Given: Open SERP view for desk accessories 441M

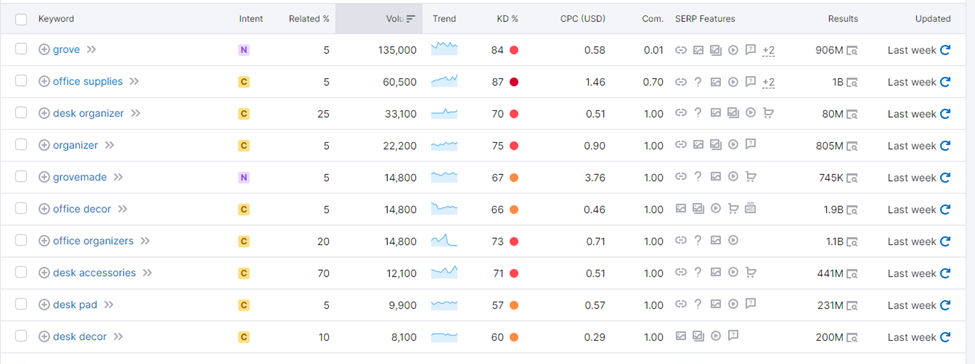Looking at the screenshot, I should click(852, 273).
